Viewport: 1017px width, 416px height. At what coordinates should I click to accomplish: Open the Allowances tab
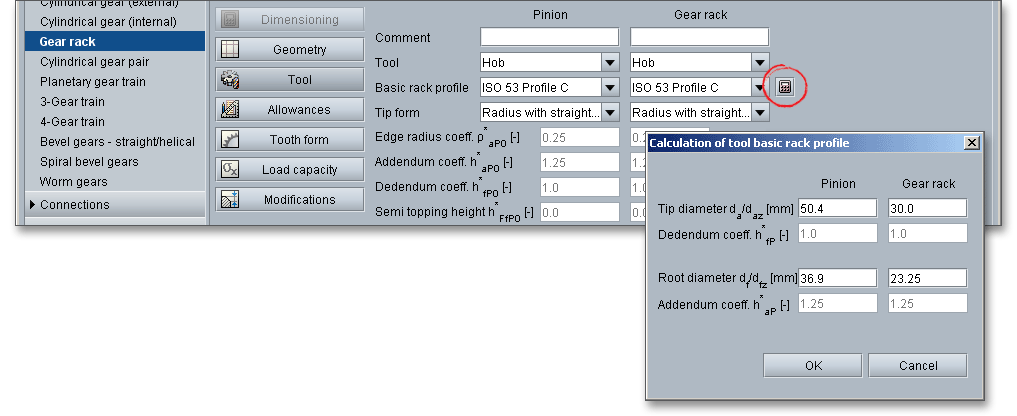[289, 110]
